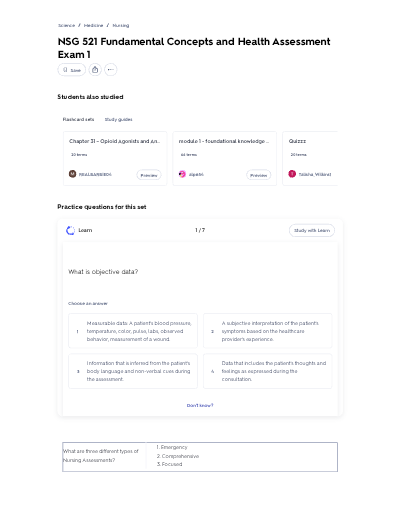
Task: Open the Science breadcrumb link
Action: pos(67,25)
